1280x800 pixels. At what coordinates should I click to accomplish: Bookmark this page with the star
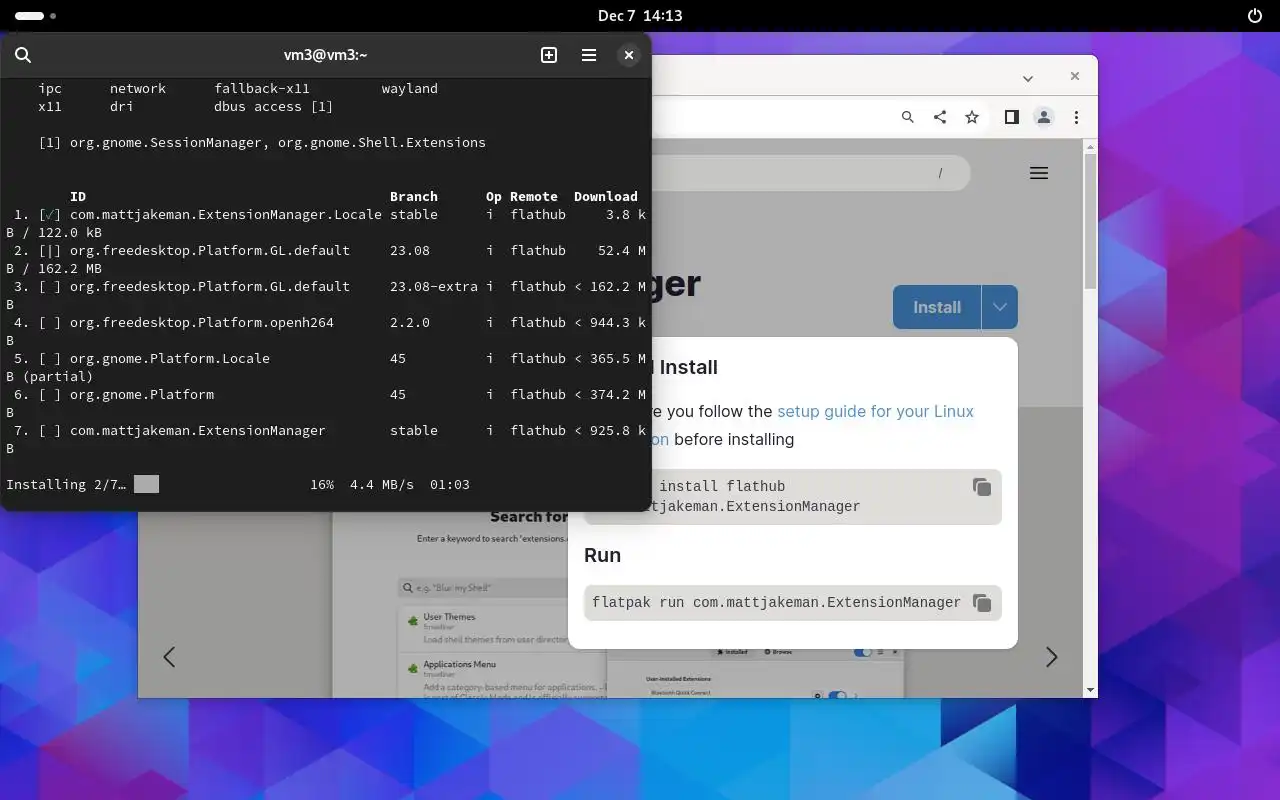[972, 117]
